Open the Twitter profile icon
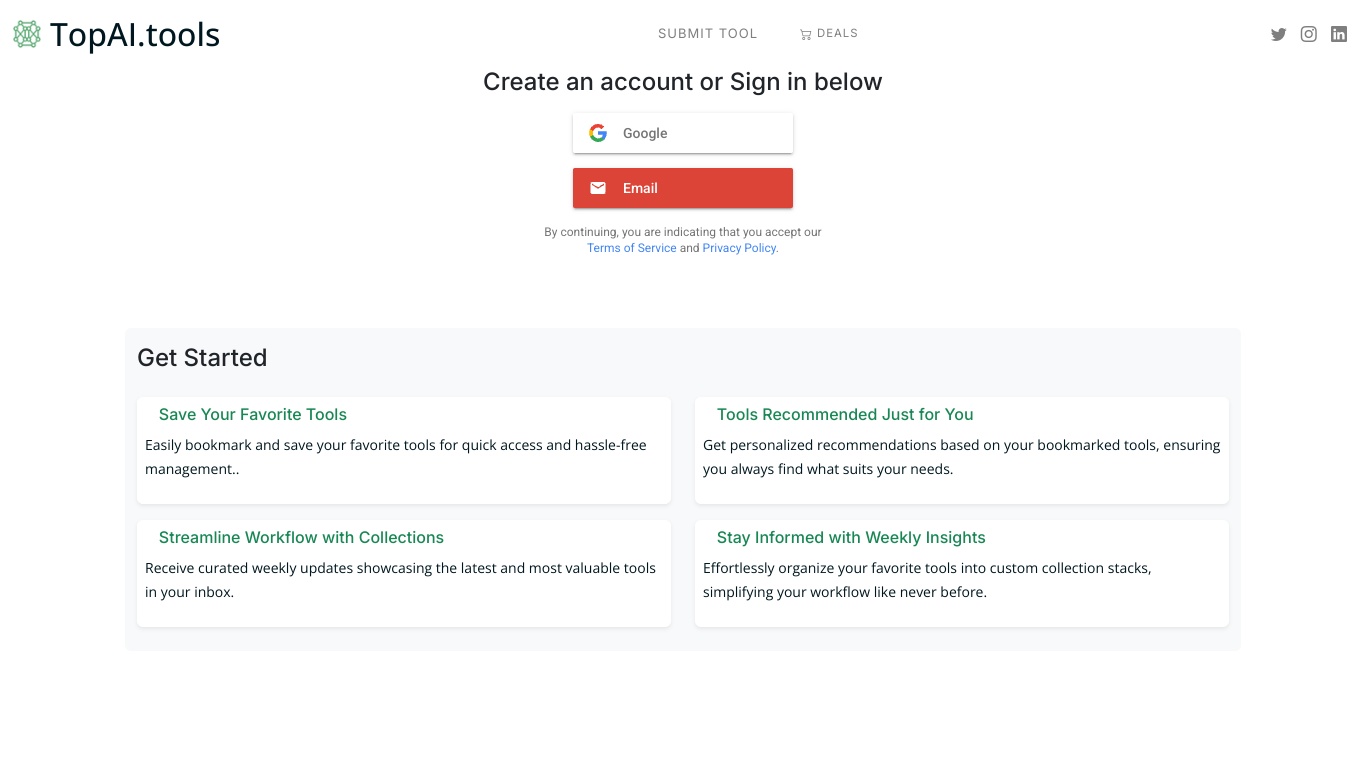Viewport: 1366px width, 768px height. tap(1278, 34)
